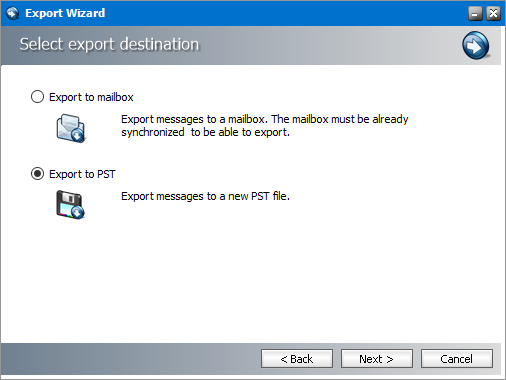Click the mailbox synchronization description text
Screen dimensions: 506x380
(x=264, y=126)
